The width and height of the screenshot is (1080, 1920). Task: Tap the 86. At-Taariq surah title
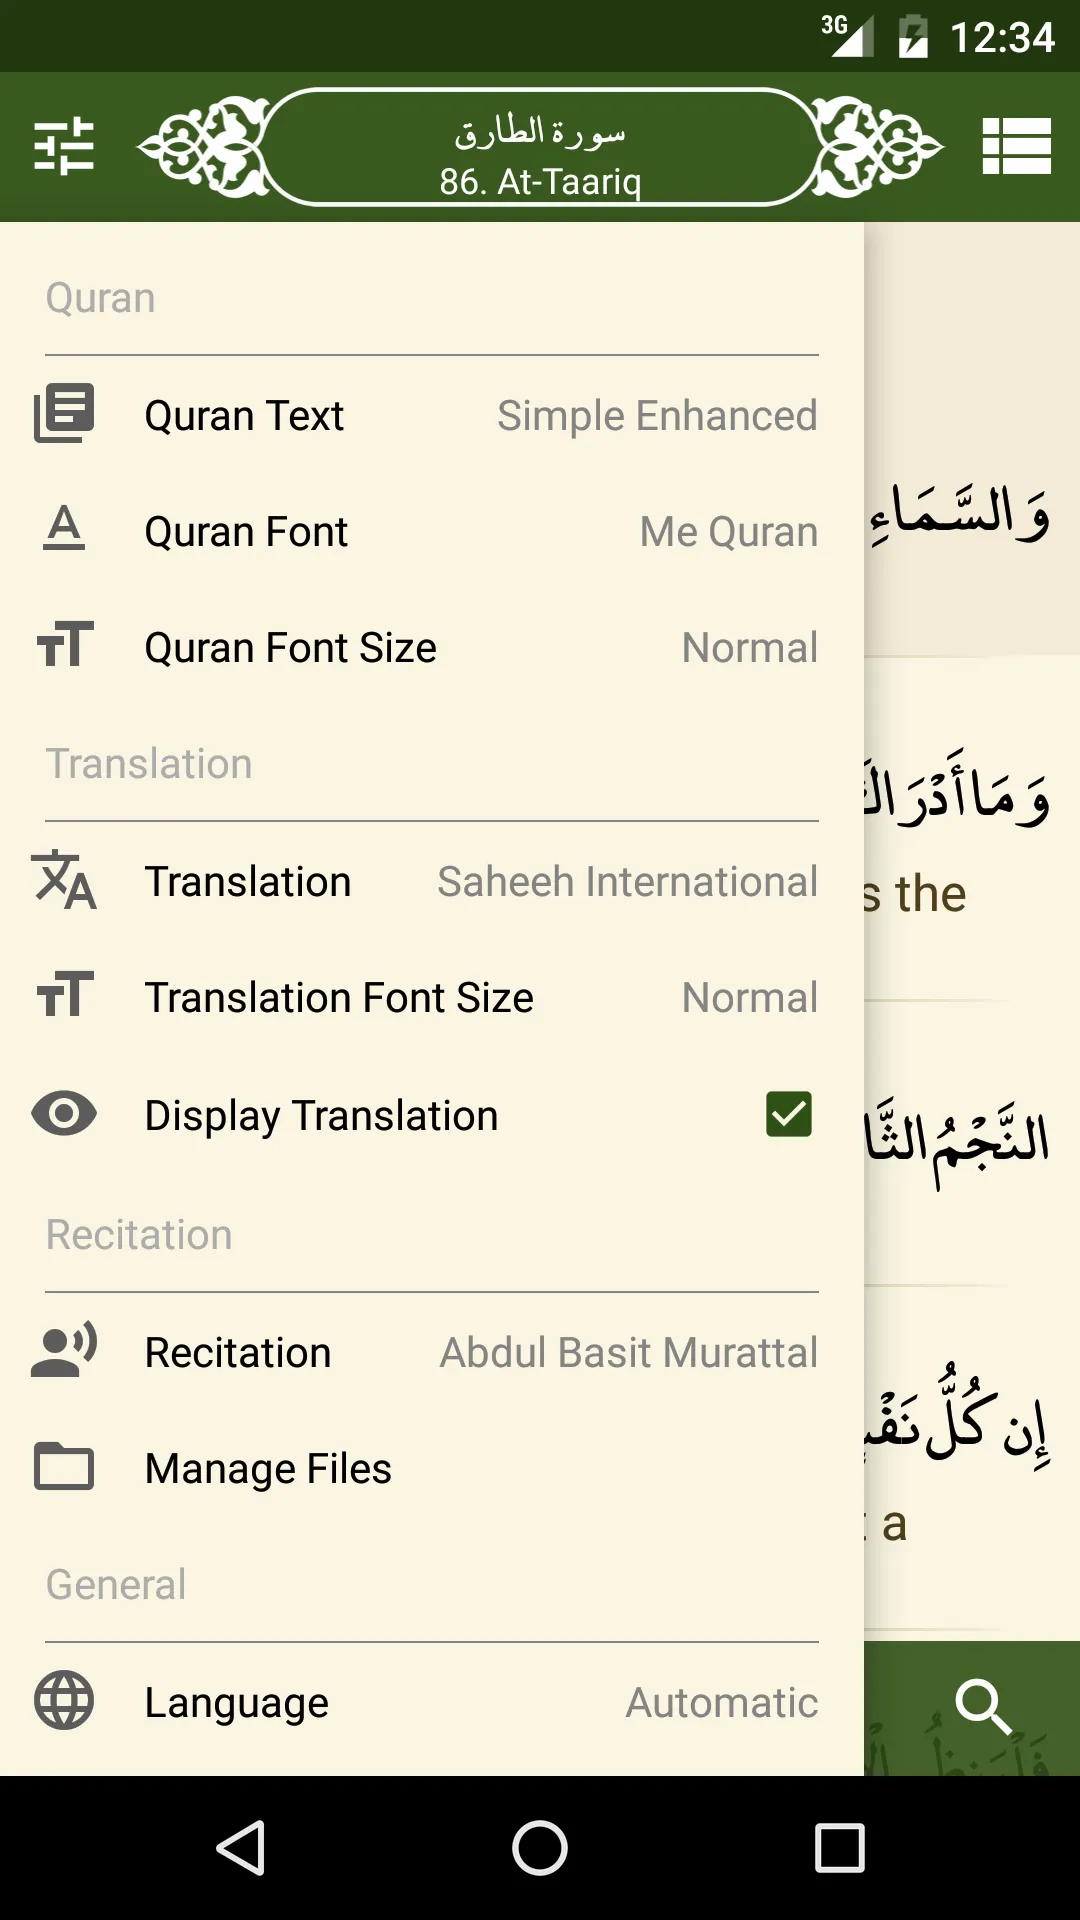540,181
